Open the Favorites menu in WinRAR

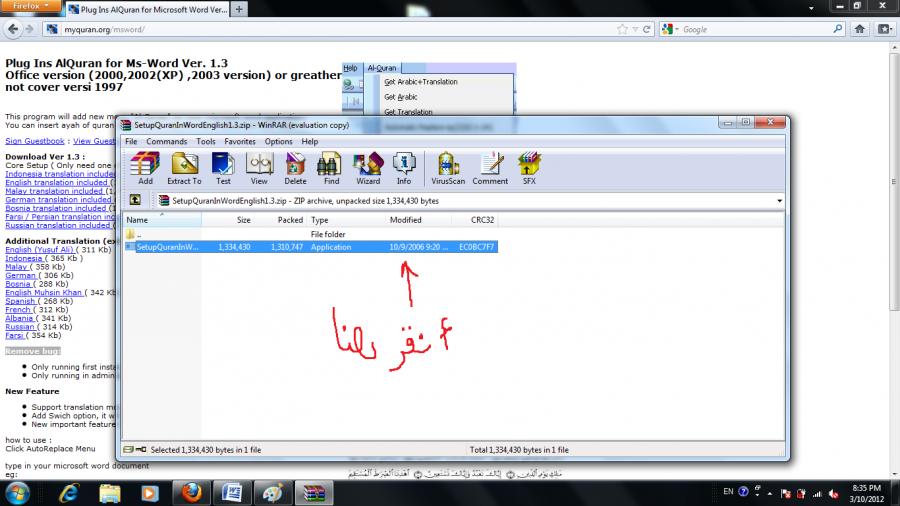pyautogui.click(x=240, y=141)
